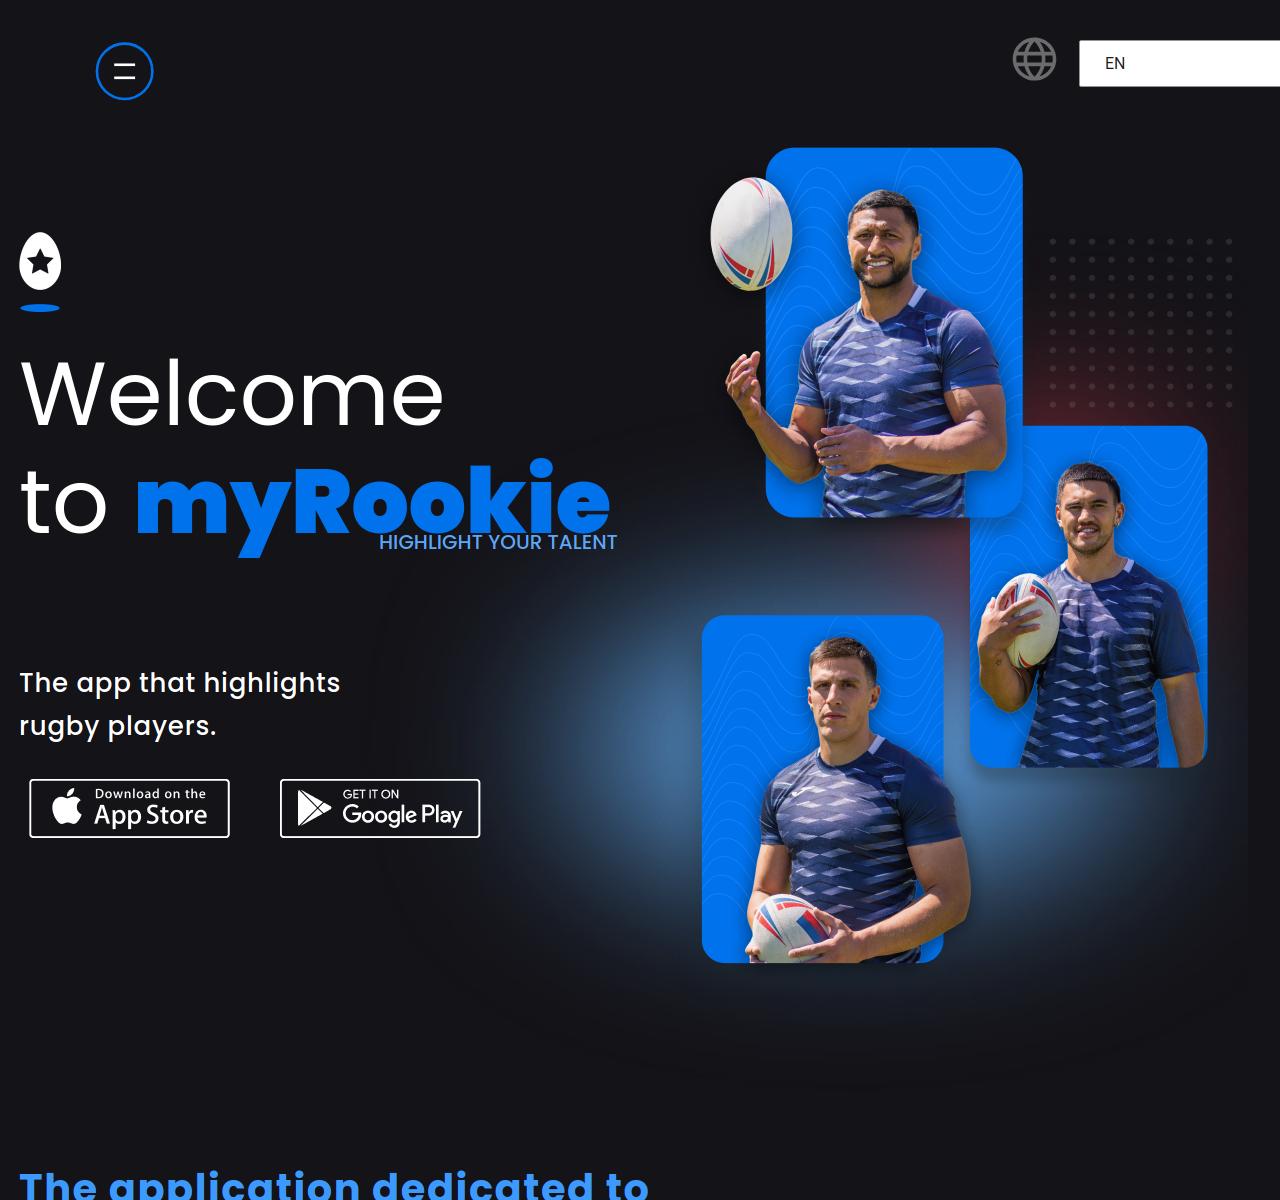This screenshot has width=1280, height=1200.
Task: Click the globe language icon
Action: tap(1034, 59)
